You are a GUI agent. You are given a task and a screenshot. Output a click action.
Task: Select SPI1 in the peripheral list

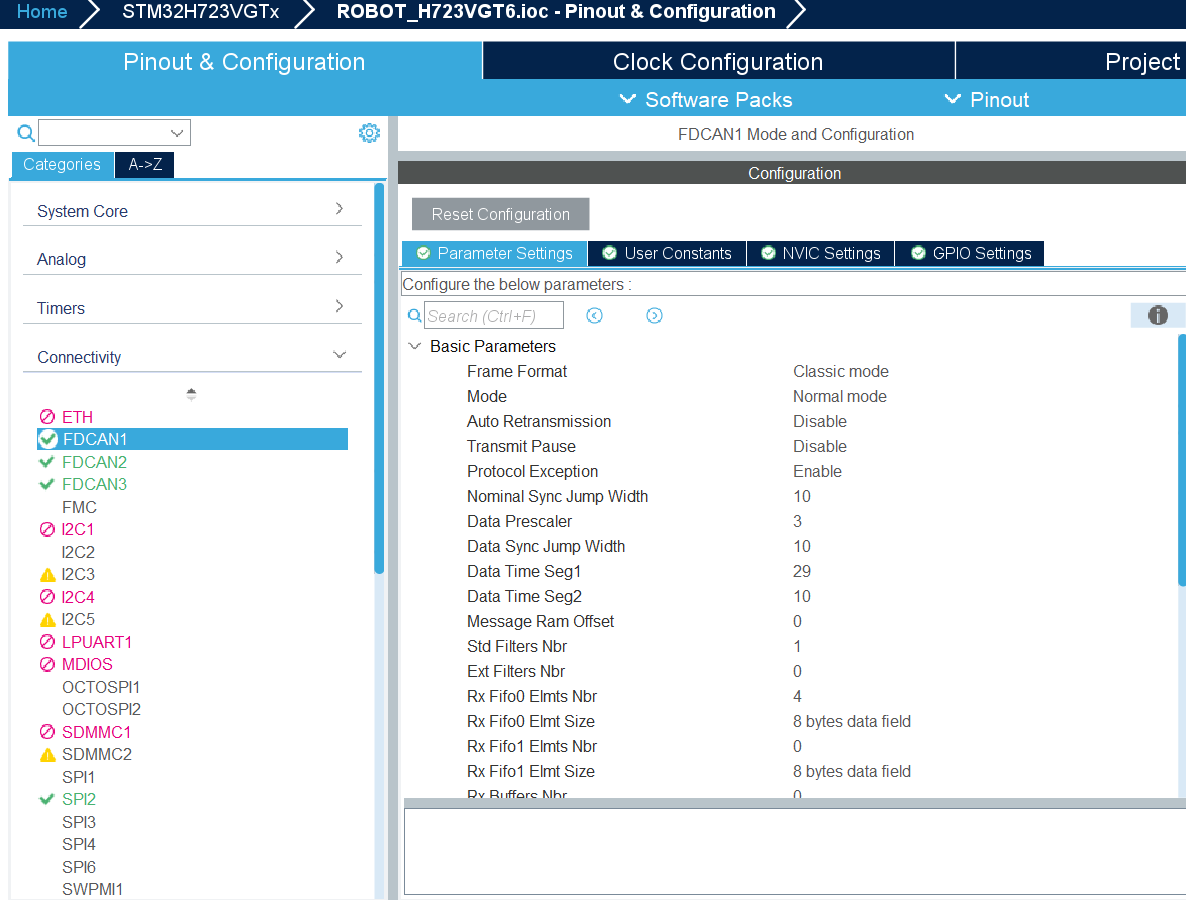tap(79, 777)
